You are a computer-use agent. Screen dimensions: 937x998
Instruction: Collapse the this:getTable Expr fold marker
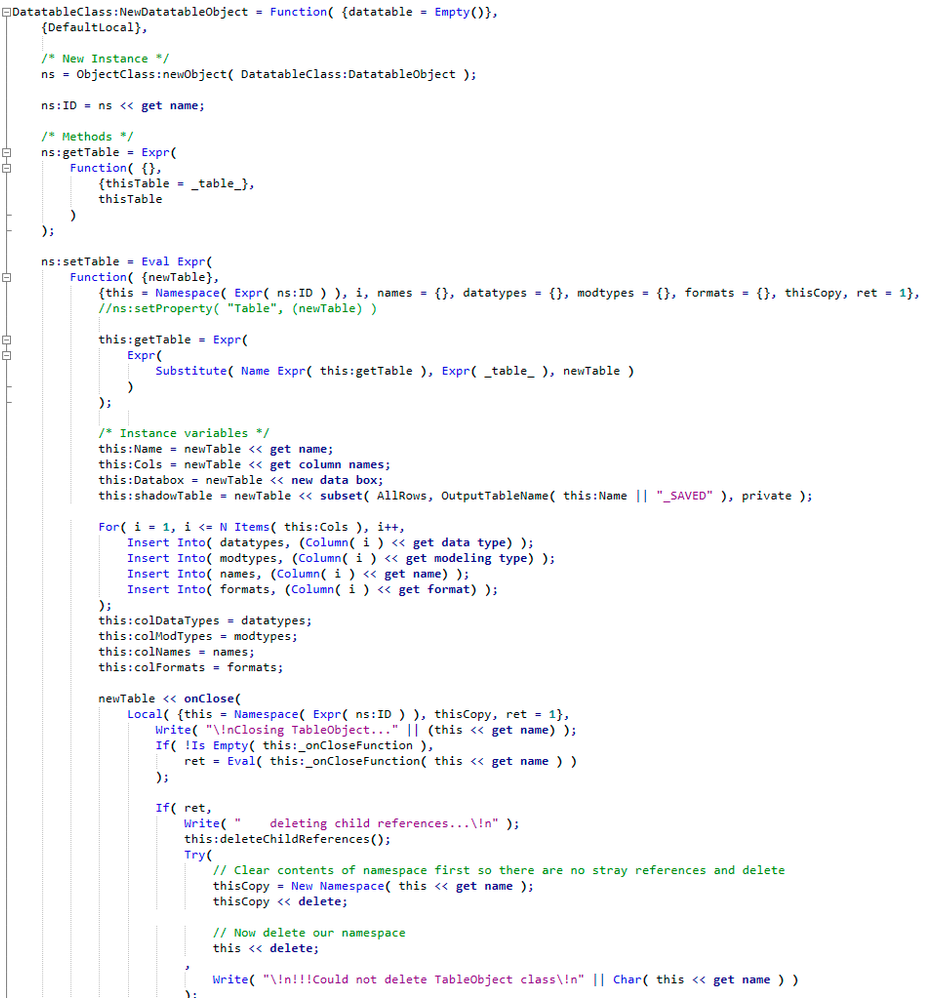[6, 340]
